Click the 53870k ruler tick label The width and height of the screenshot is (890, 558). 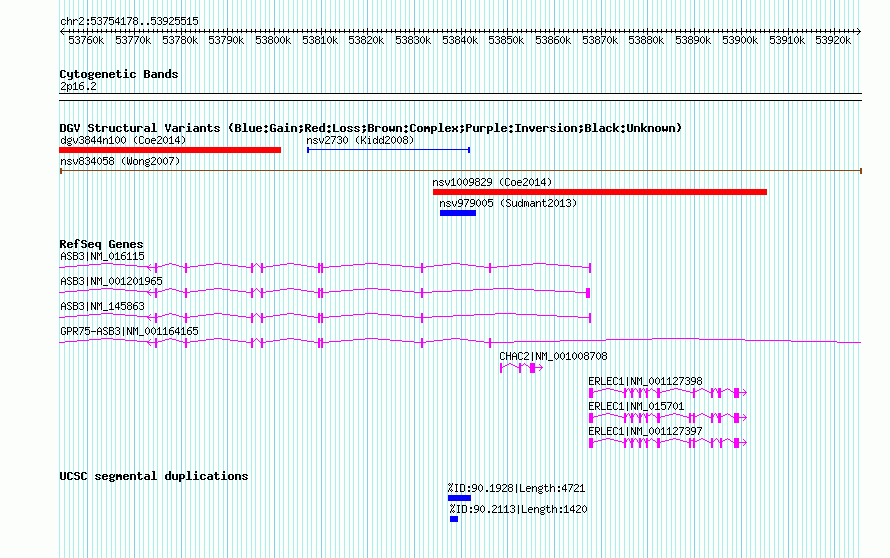(x=600, y=40)
